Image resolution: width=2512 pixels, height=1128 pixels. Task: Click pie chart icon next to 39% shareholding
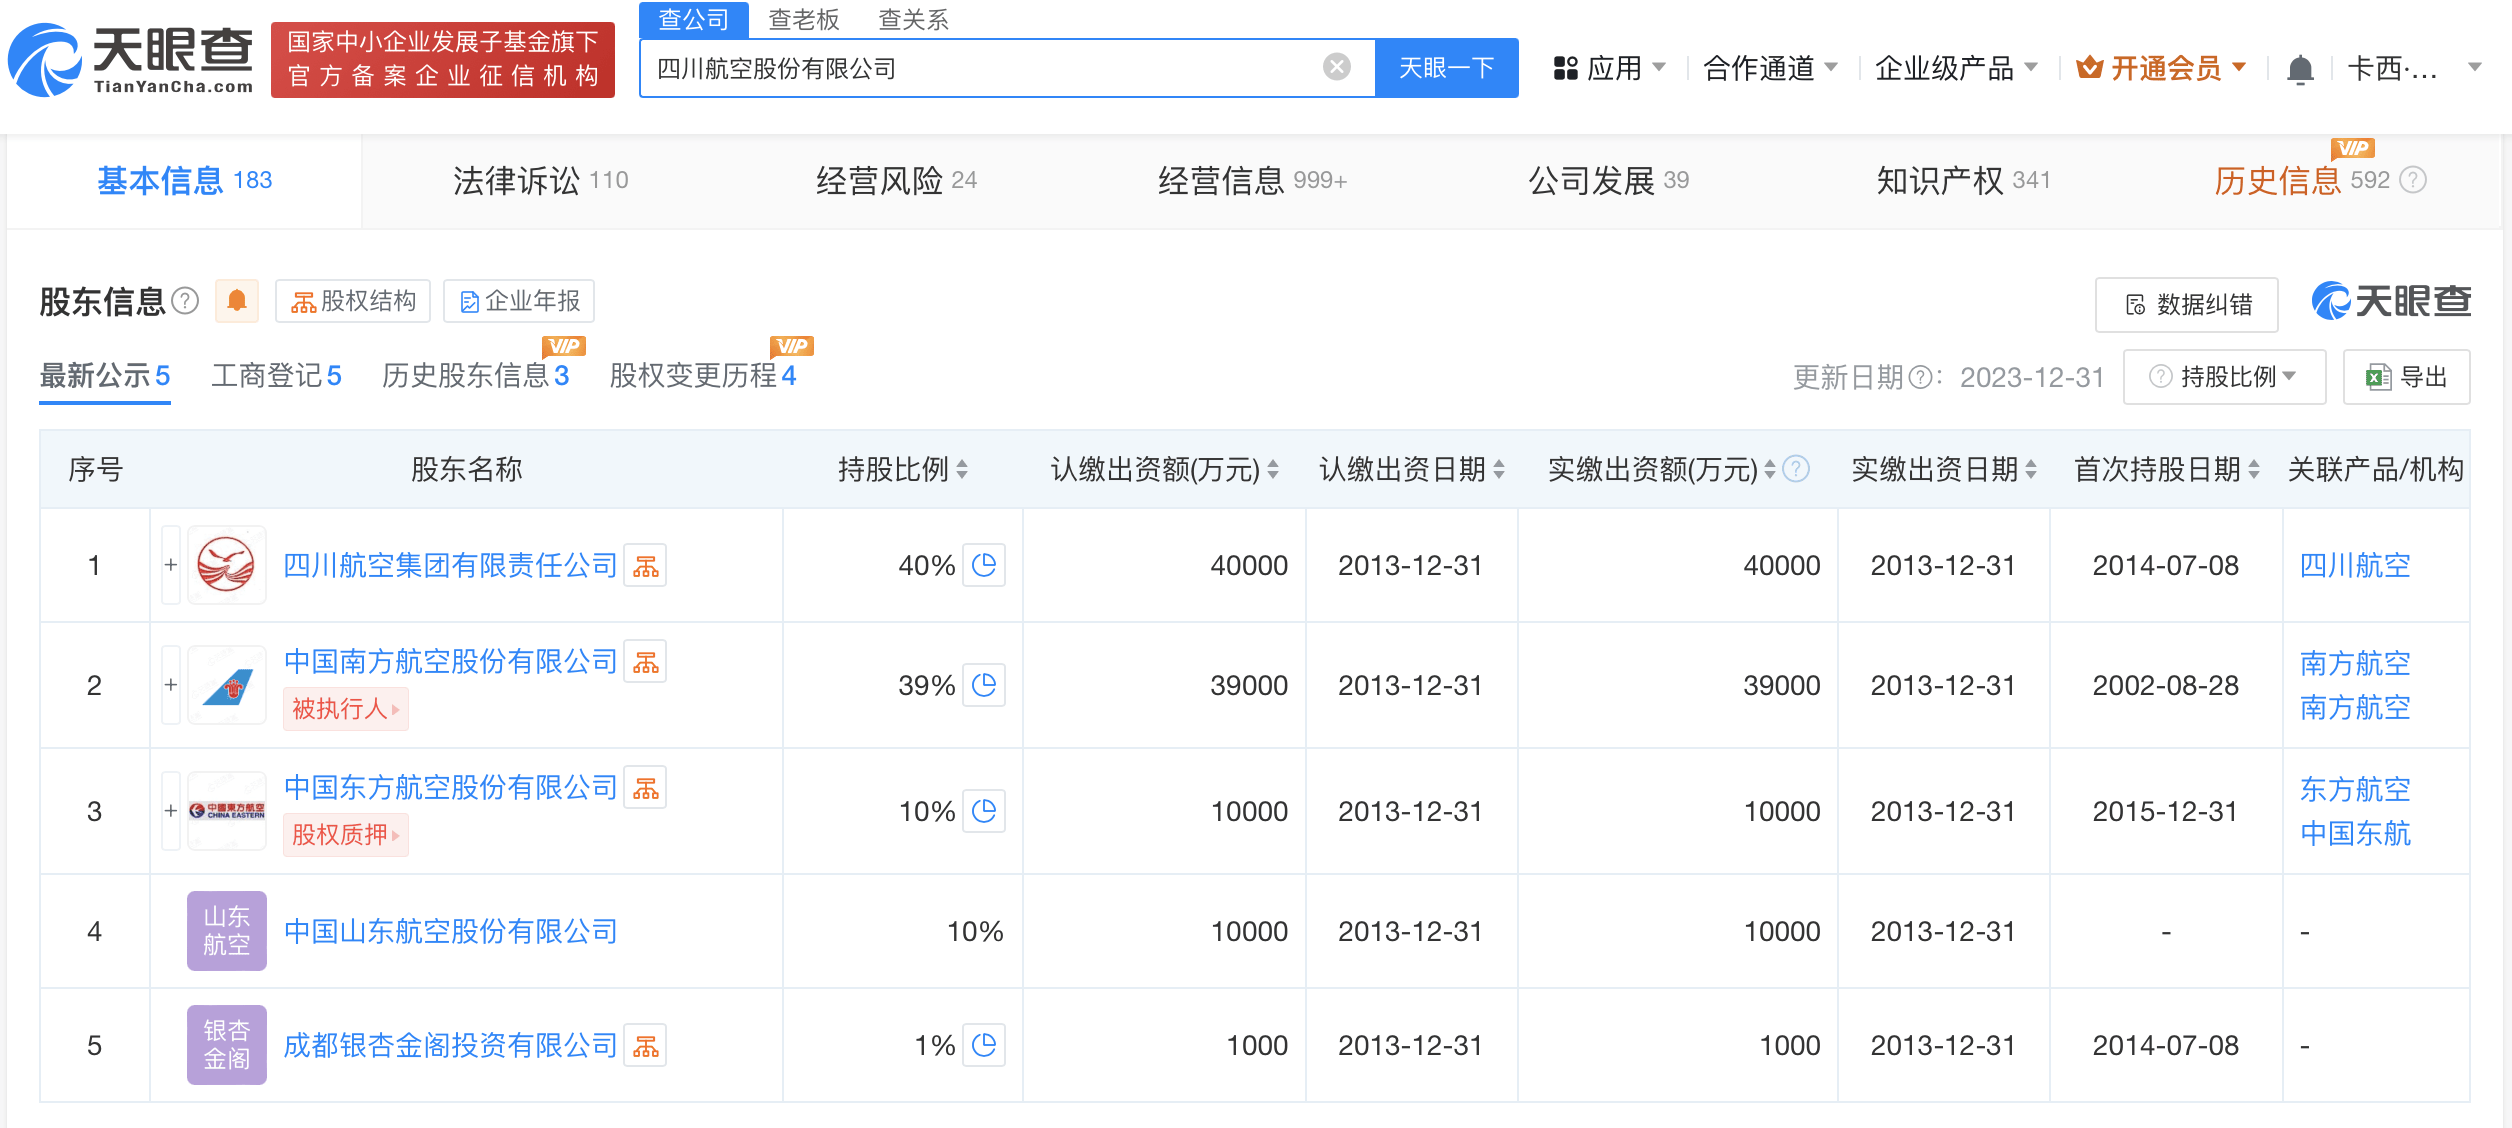(x=984, y=685)
